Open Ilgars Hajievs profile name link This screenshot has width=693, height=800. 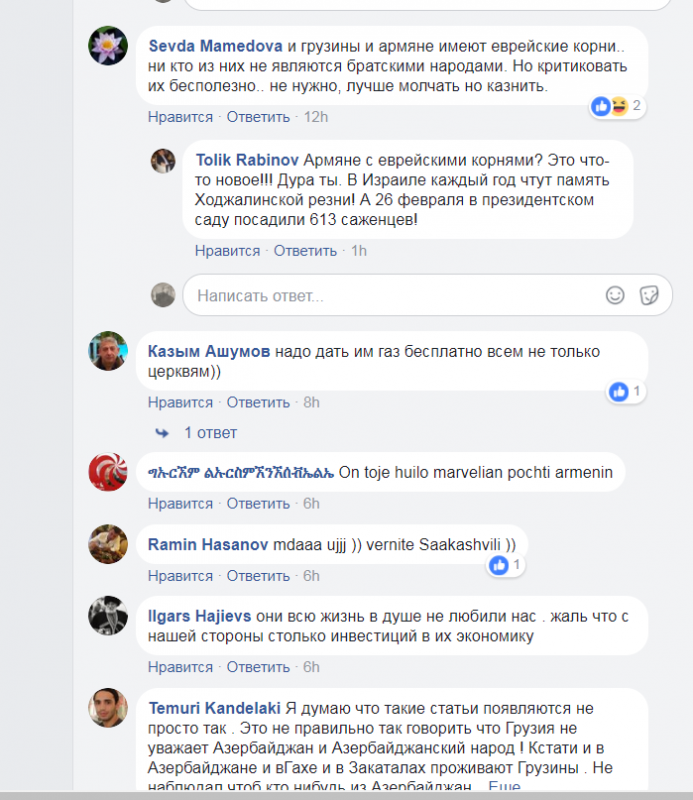[x=200, y=616]
